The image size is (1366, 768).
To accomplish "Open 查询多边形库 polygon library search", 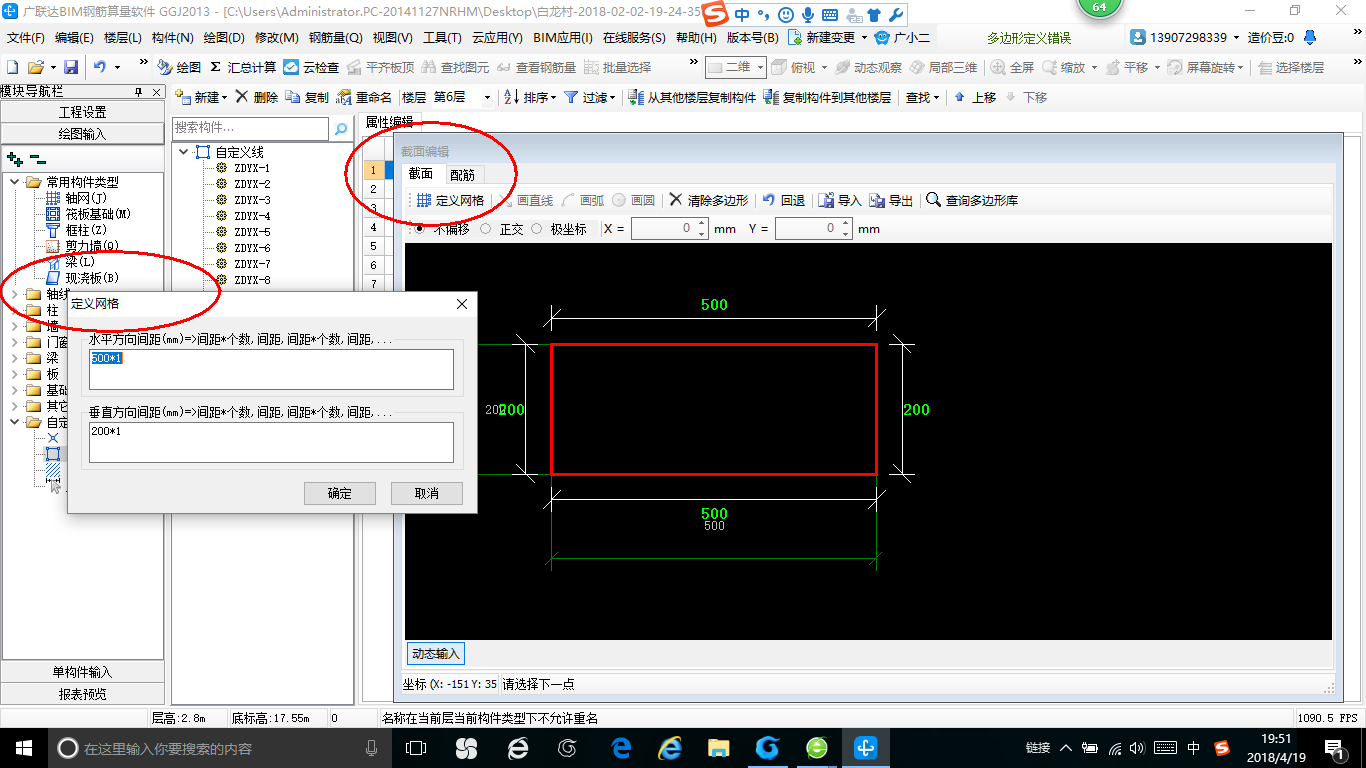I will click(x=972, y=200).
